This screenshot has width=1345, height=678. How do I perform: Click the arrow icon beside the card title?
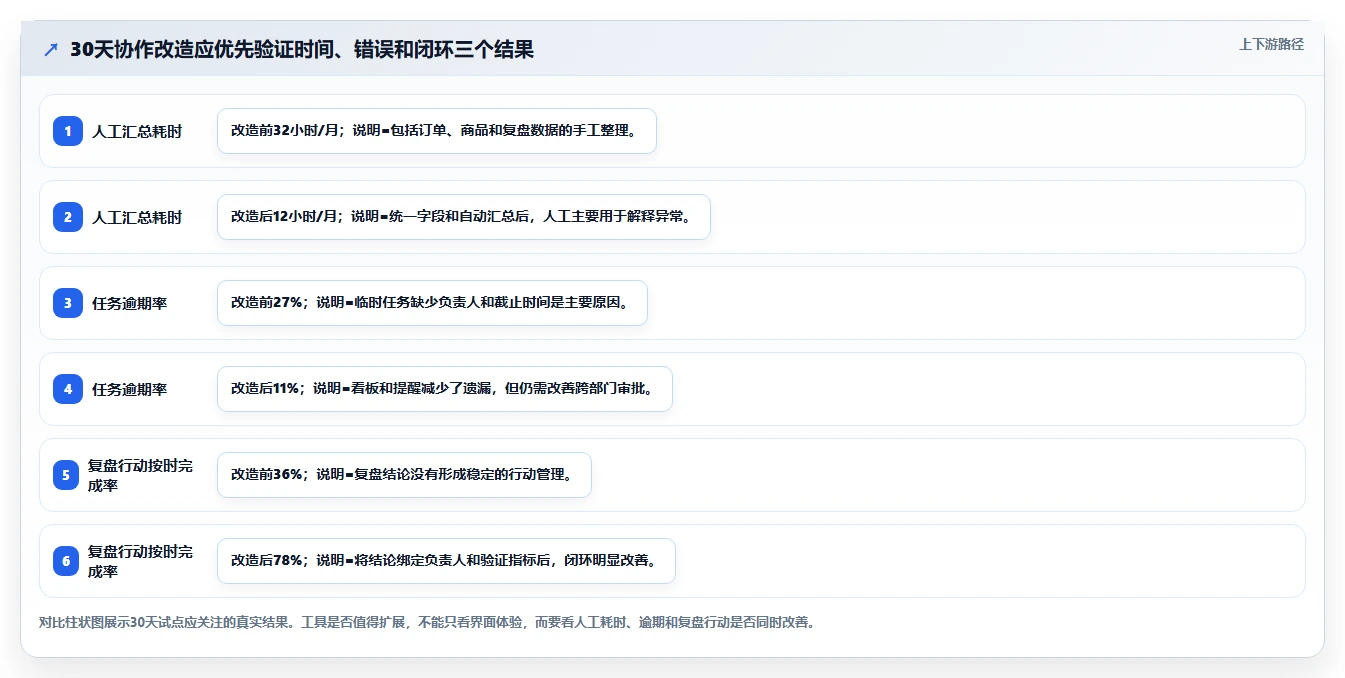51,49
